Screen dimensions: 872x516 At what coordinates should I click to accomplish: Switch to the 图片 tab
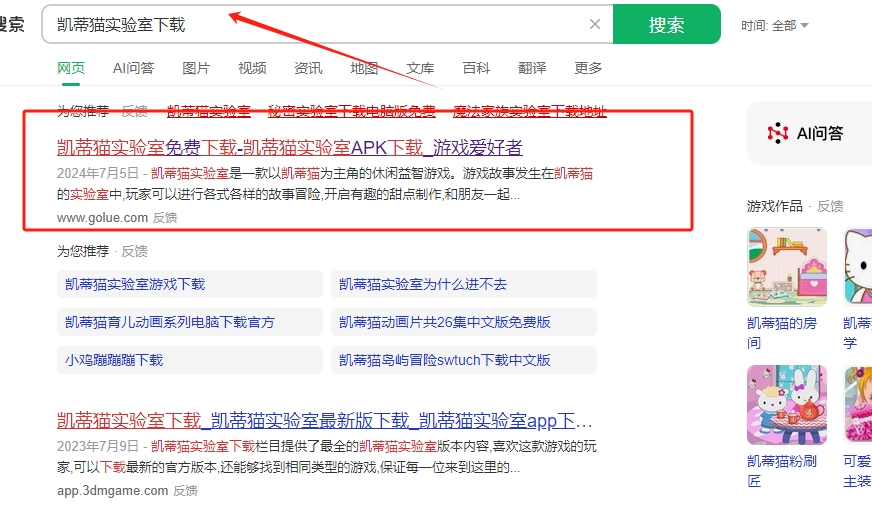click(x=196, y=68)
